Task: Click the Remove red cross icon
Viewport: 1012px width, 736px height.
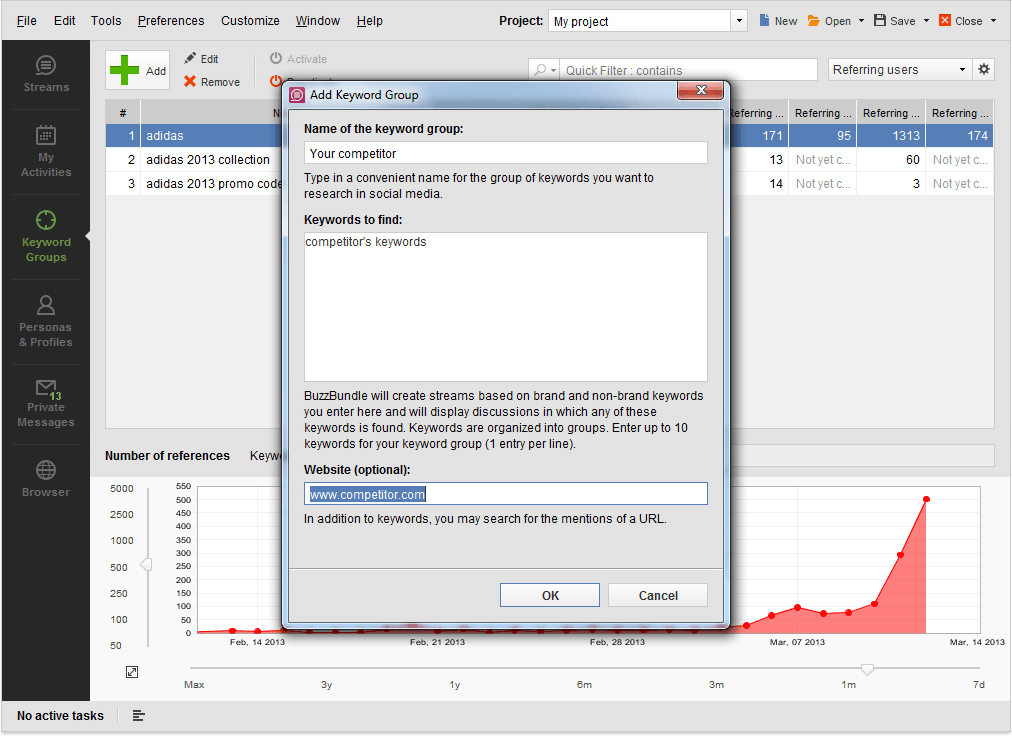Action: point(192,82)
